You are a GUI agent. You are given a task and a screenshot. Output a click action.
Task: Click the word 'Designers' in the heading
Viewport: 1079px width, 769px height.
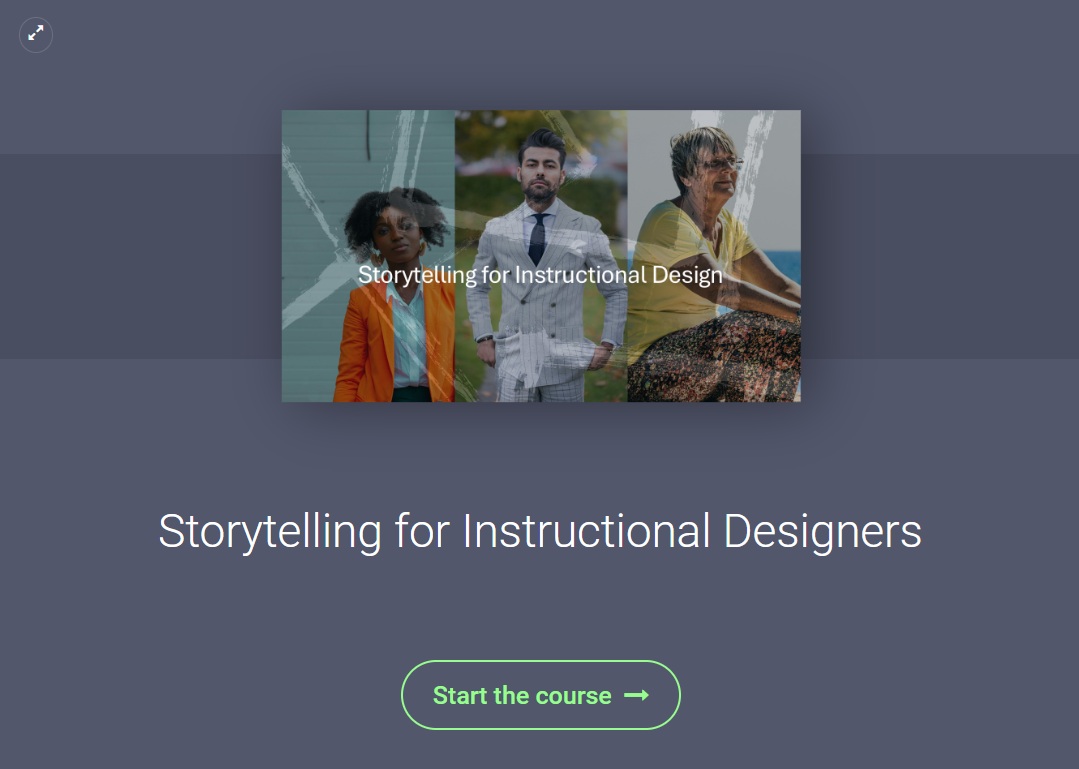coord(822,531)
